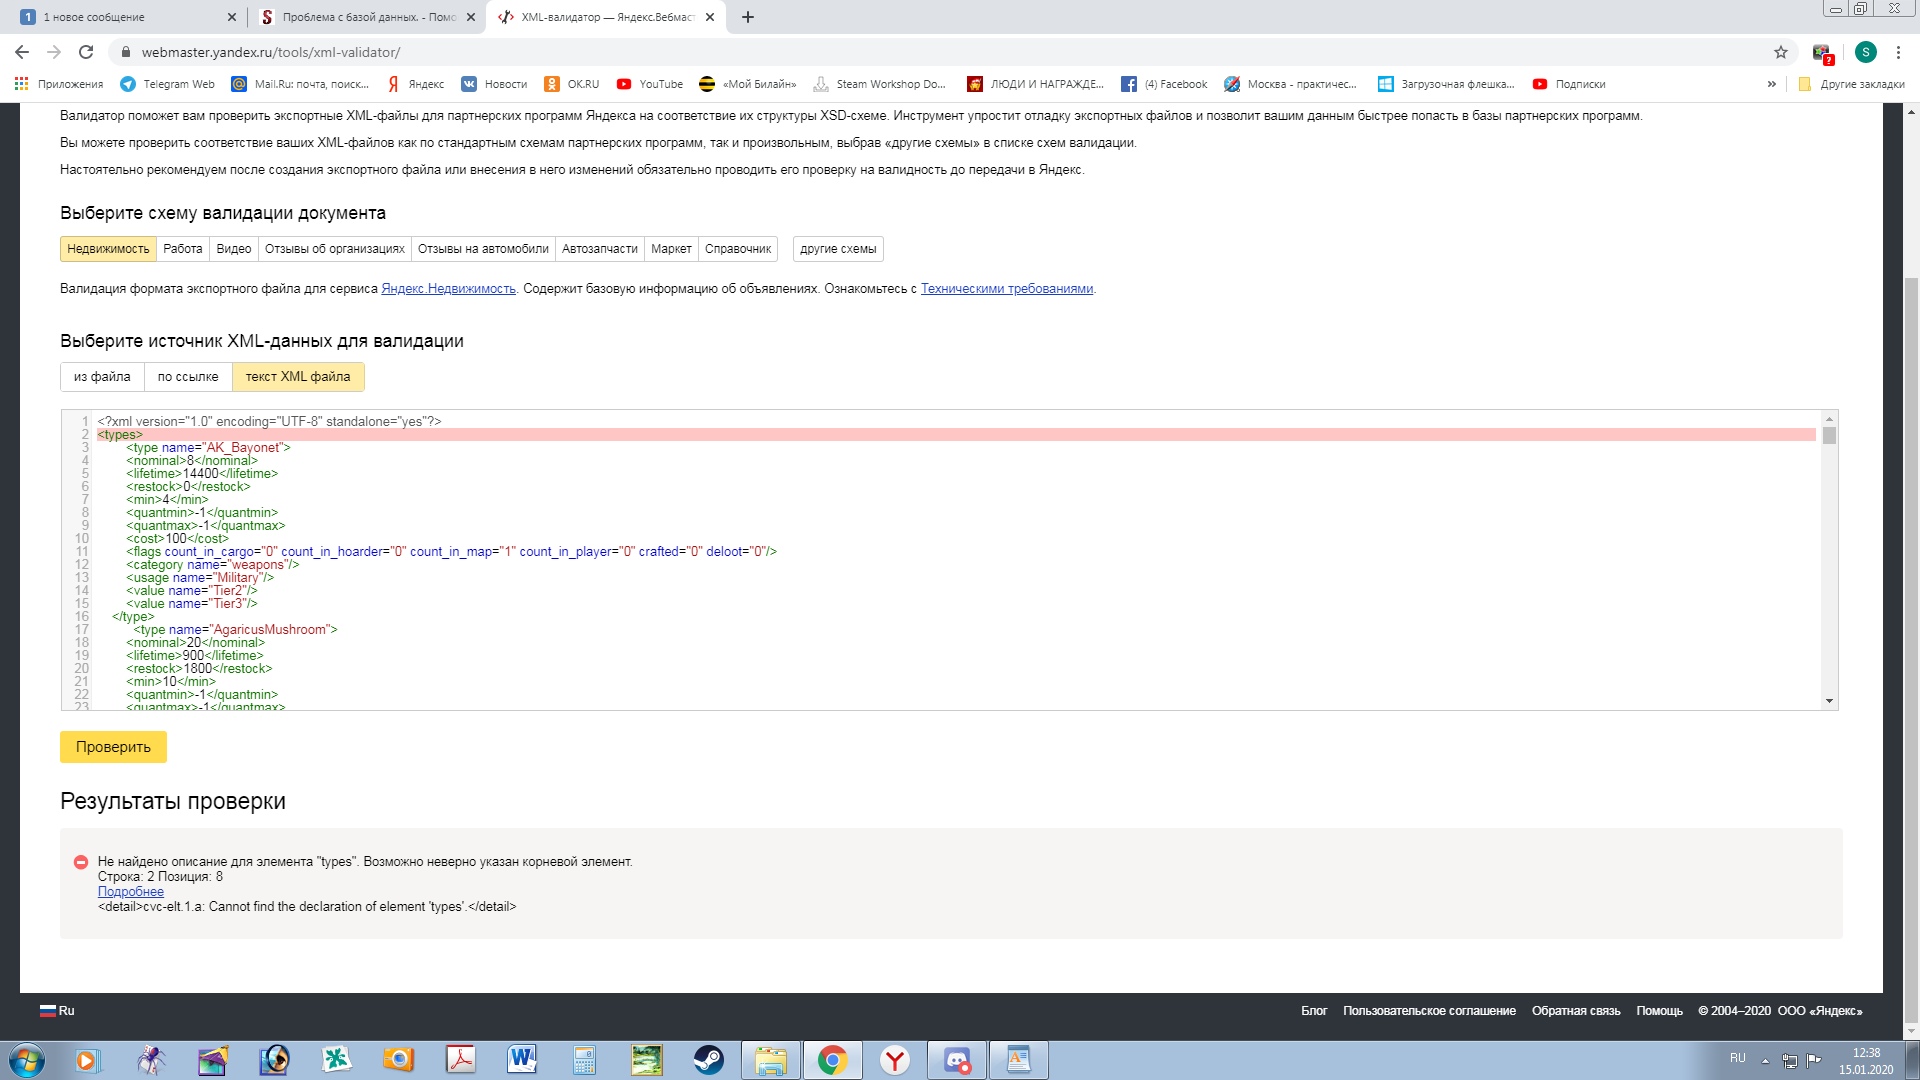Click the XML editor scrollbar down arrow
The height and width of the screenshot is (1080, 1920).
click(x=1829, y=701)
